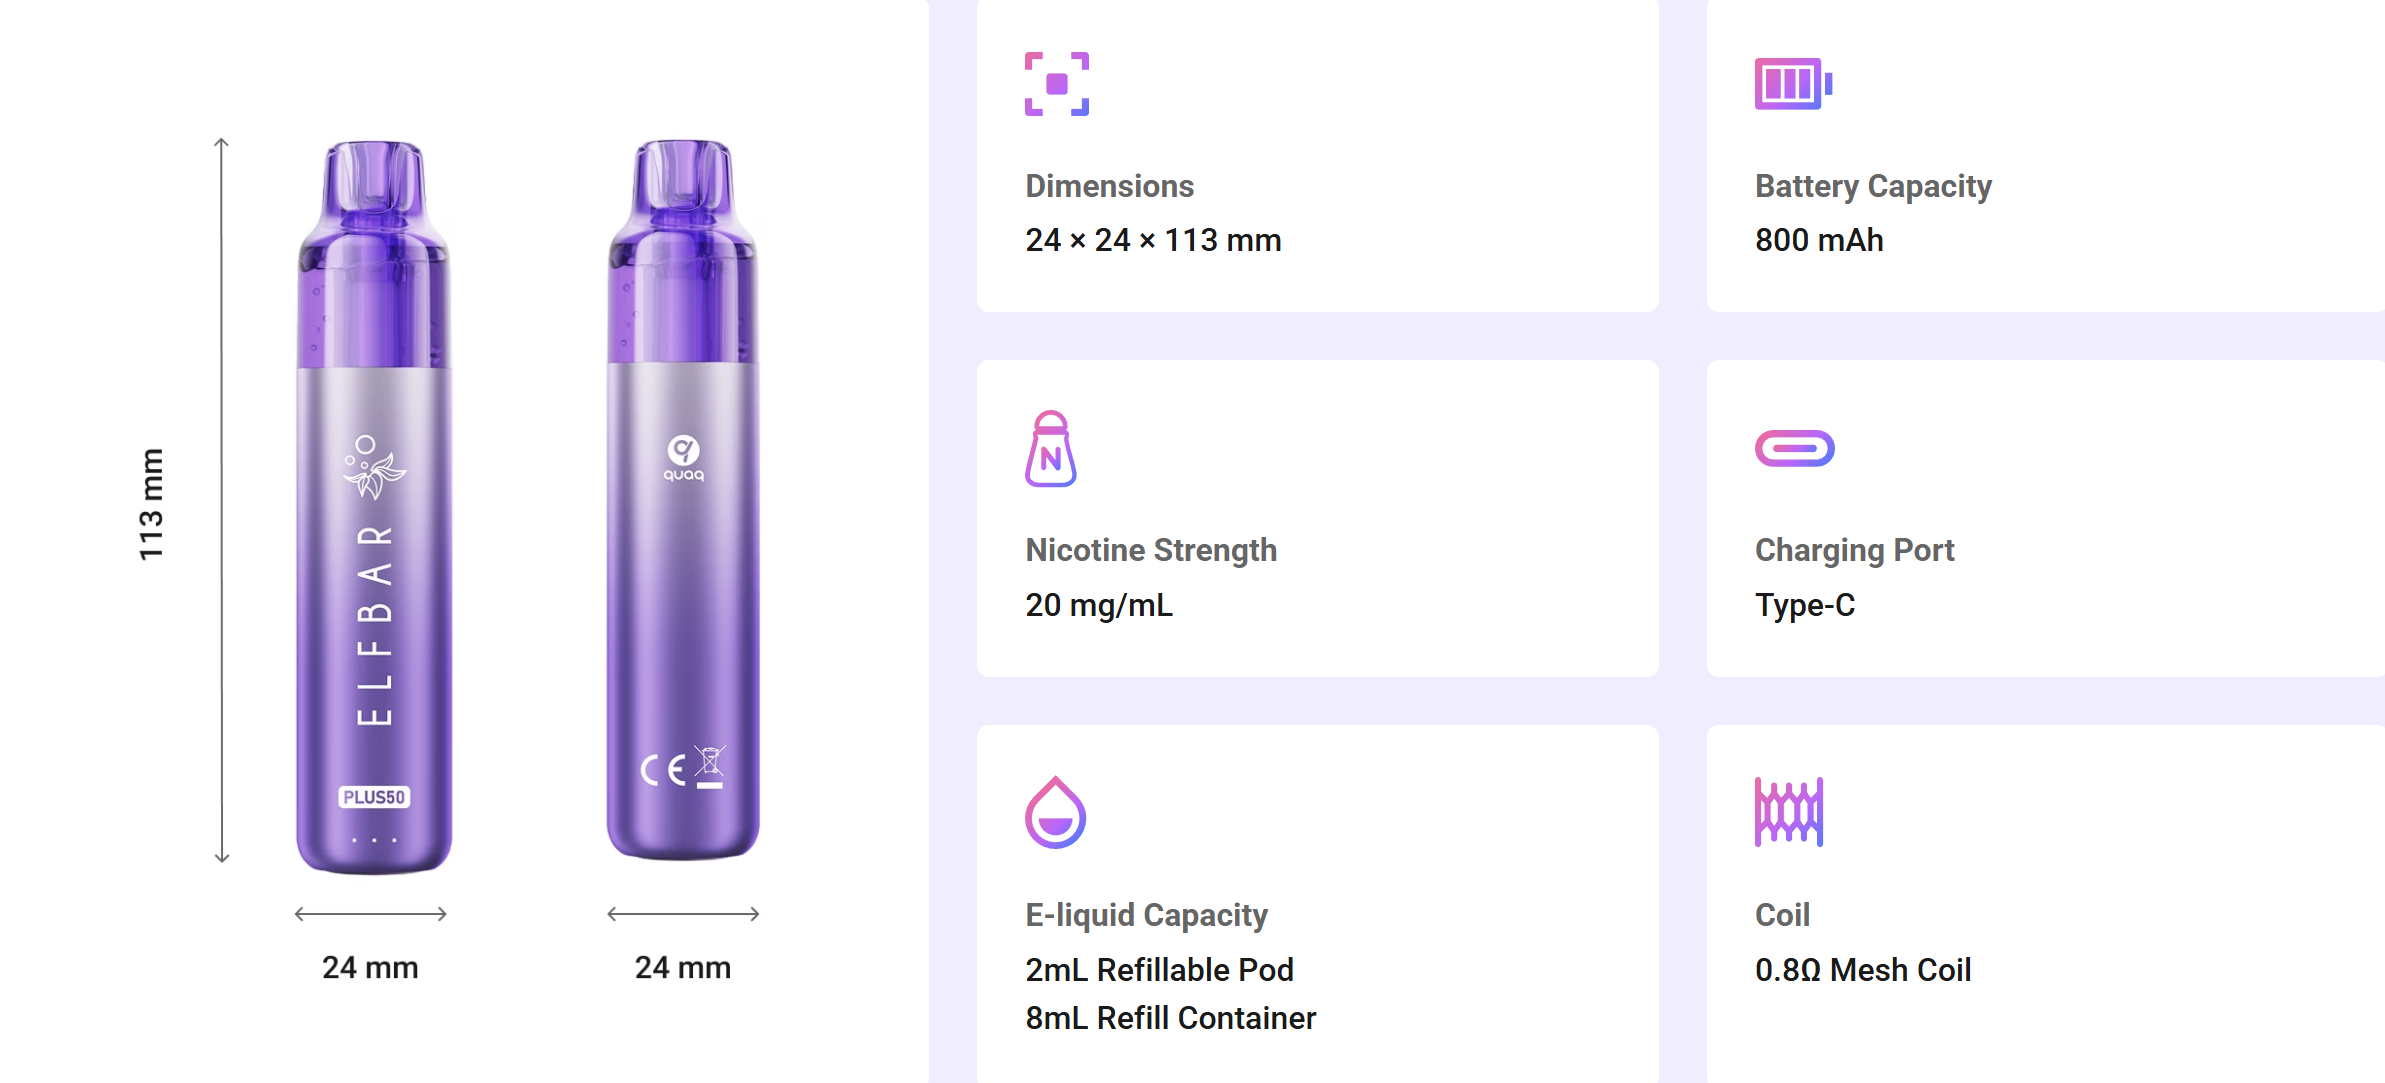Click the PLUS50 badge on the device

click(374, 797)
